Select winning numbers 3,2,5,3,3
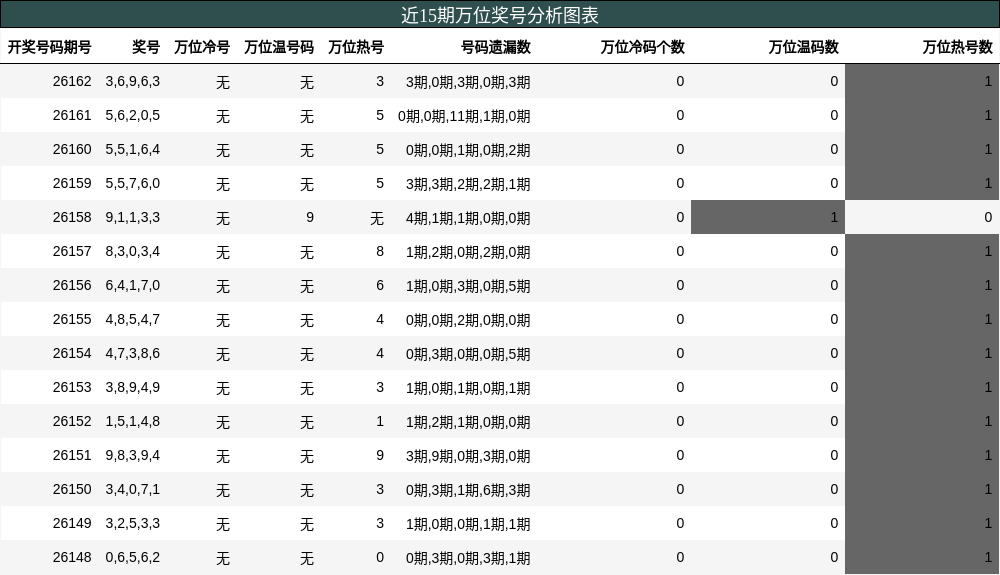 click(x=133, y=523)
